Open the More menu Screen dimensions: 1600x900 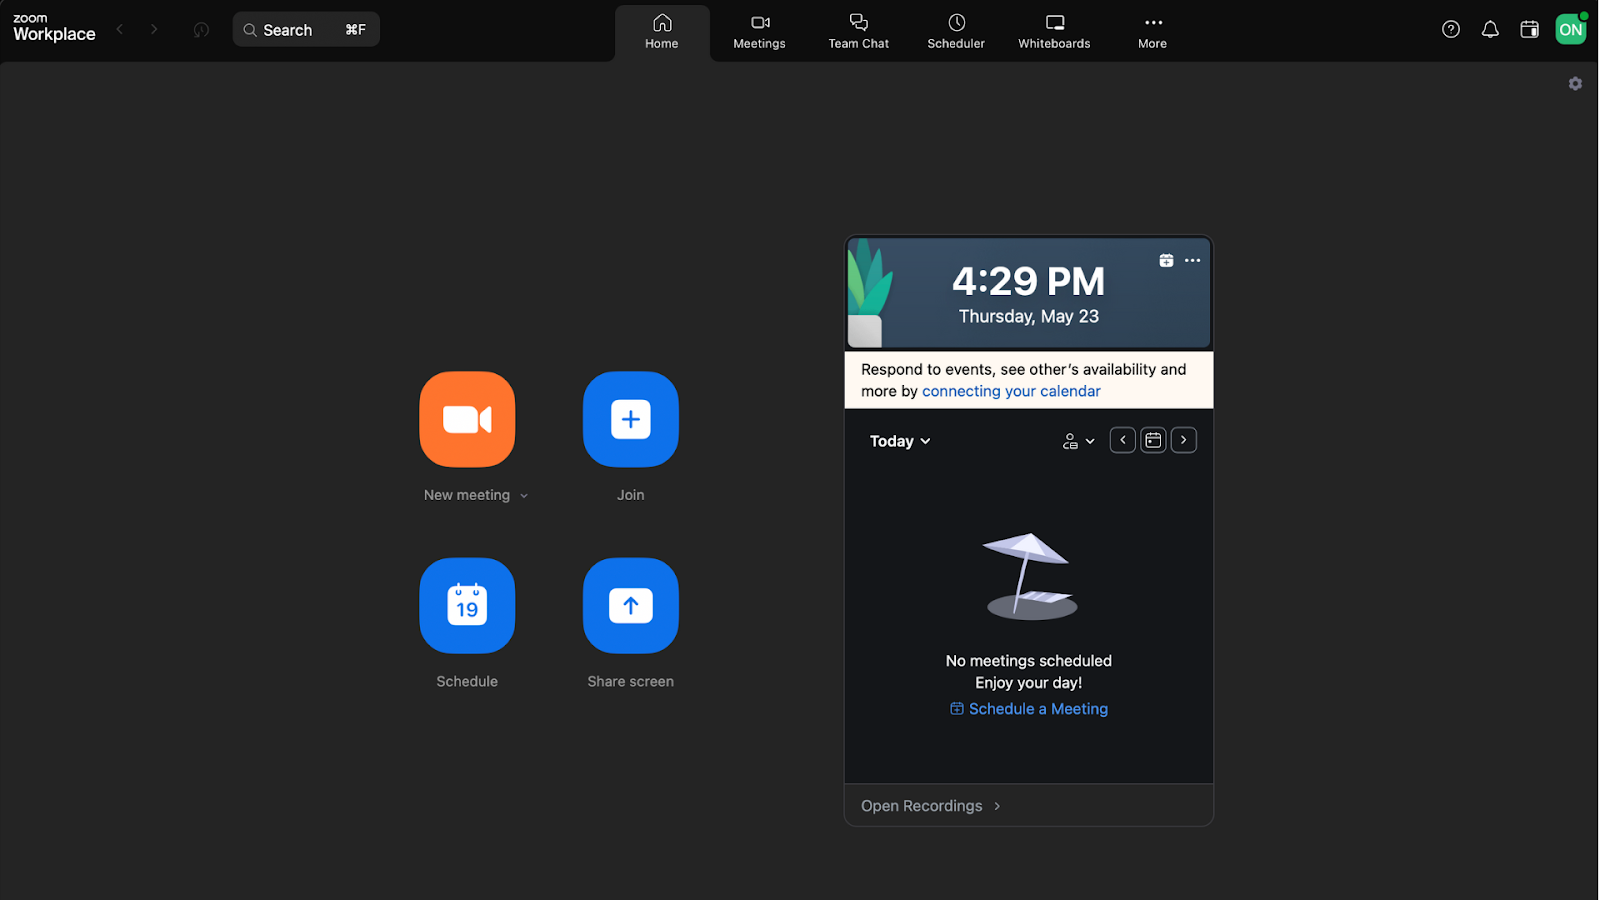1152,30
